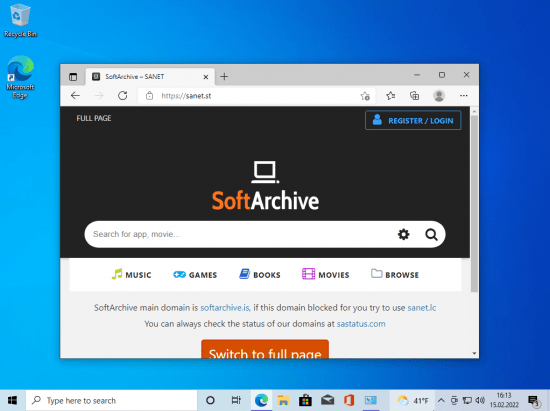Open the notification center icon
Screen dimensions: 550x411
tap(534, 400)
